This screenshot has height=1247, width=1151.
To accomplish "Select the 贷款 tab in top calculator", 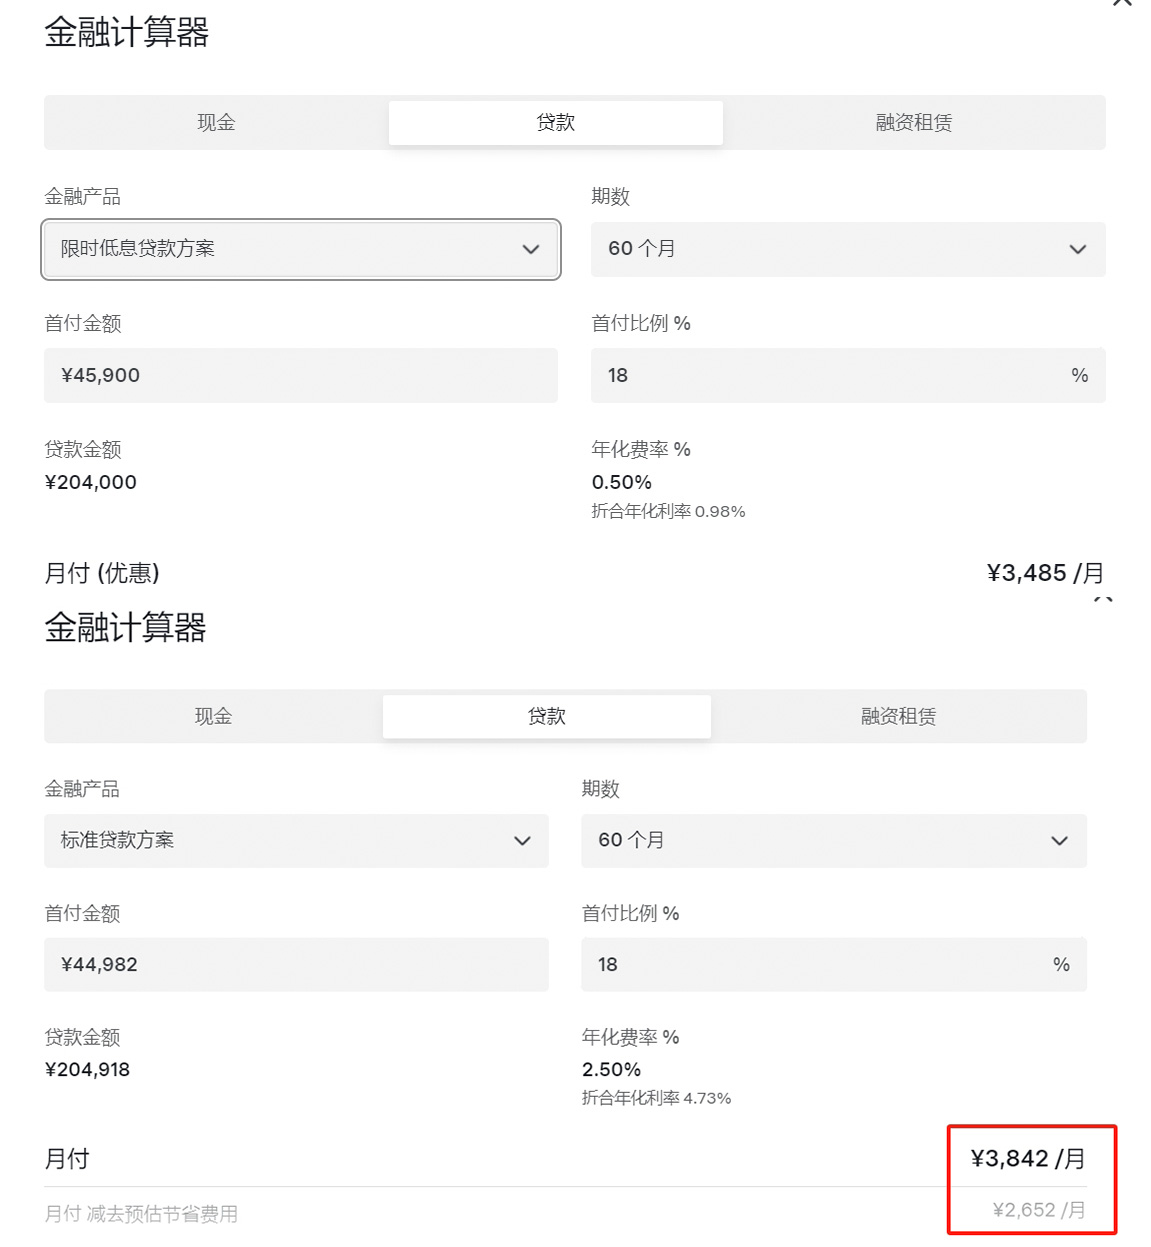I will [555, 123].
